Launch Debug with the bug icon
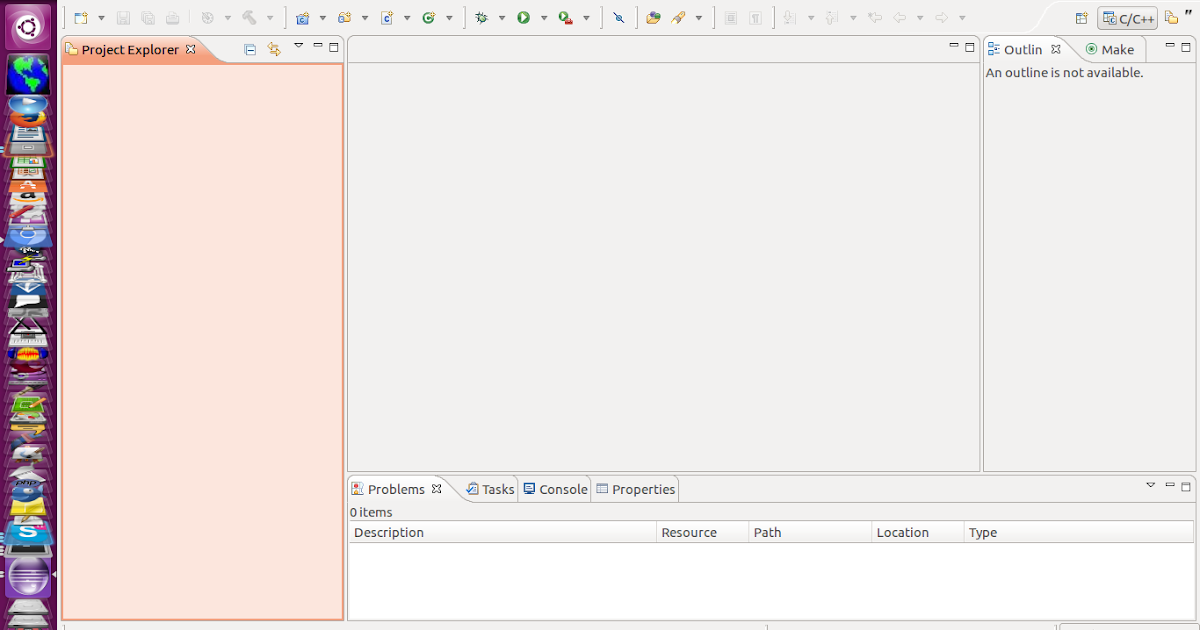This screenshot has width=1200, height=630. [481, 18]
